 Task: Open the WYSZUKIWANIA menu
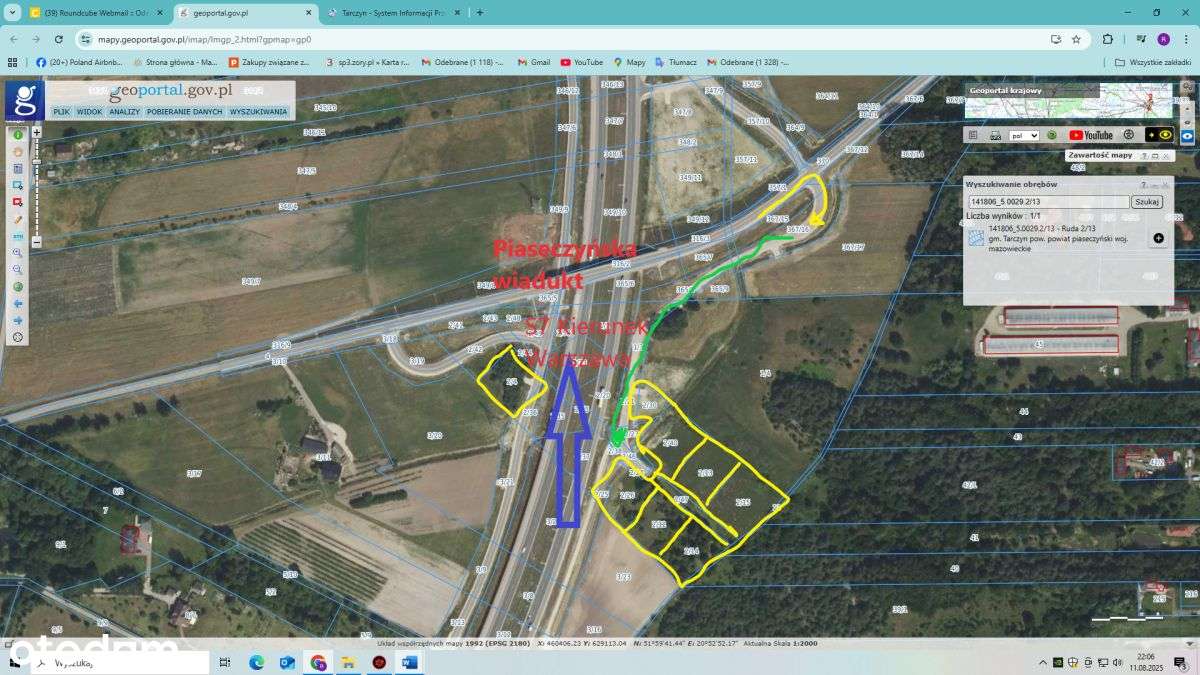pos(258,112)
